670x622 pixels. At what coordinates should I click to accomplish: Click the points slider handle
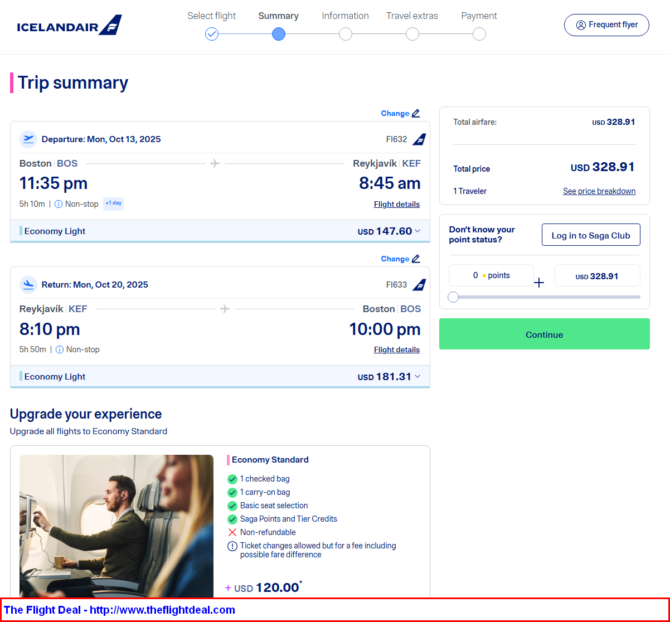coord(453,297)
